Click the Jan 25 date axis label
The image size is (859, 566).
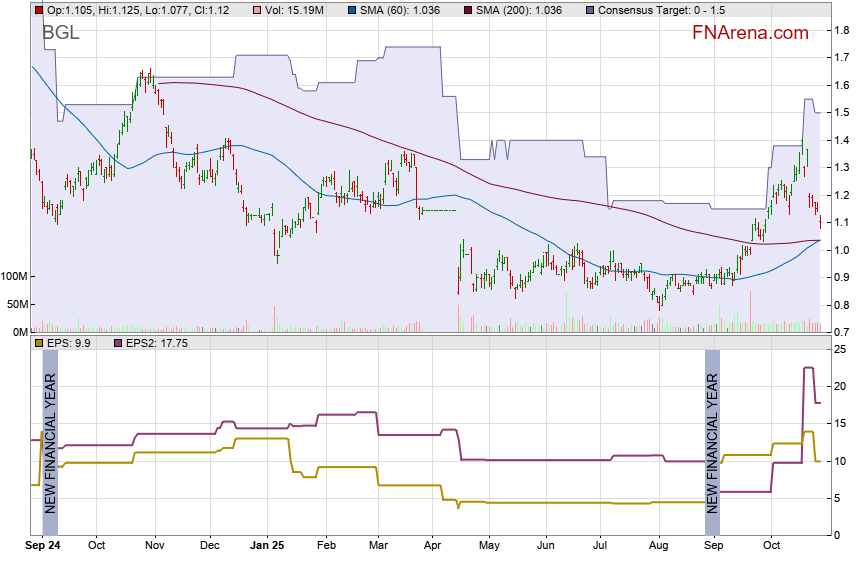[267, 546]
